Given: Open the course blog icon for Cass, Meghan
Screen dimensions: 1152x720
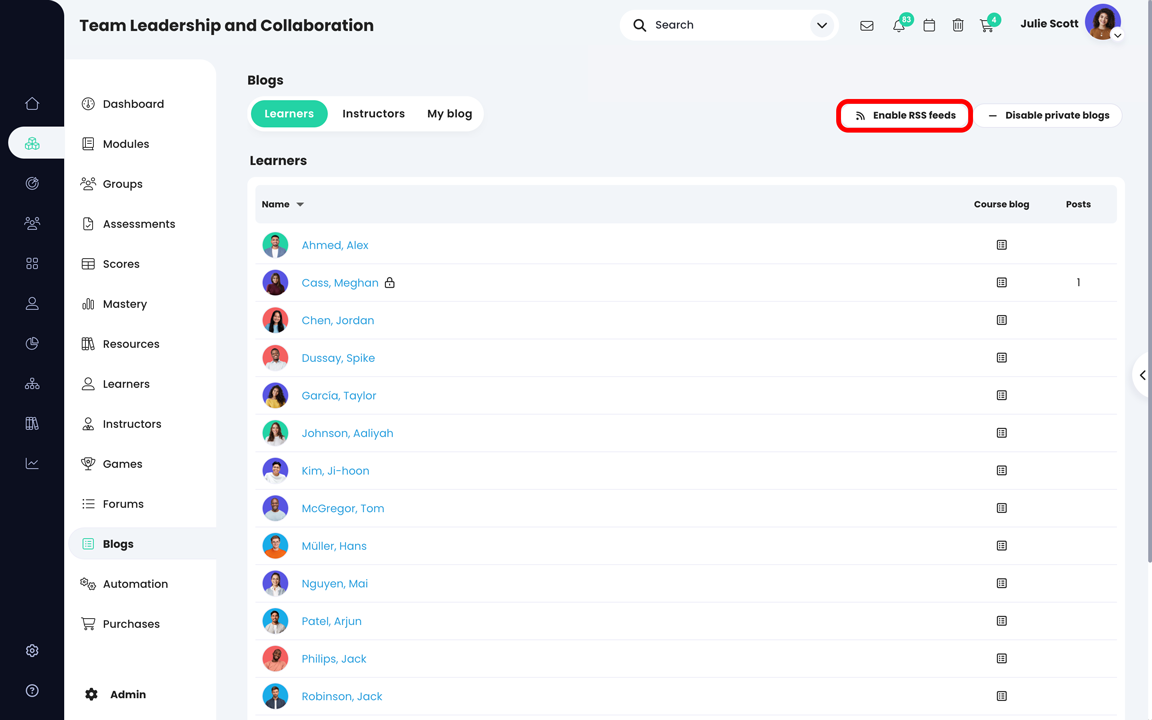Looking at the screenshot, I should point(1001,282).
